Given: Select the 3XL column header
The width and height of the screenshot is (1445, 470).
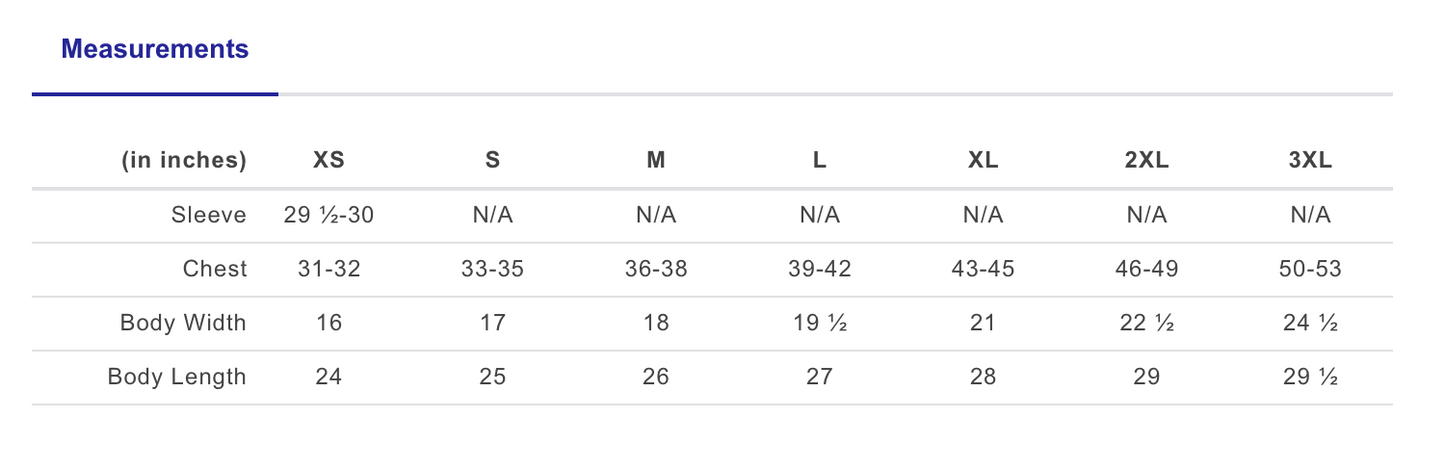Looking at the screenshot, I should [x=1310, y=160].
